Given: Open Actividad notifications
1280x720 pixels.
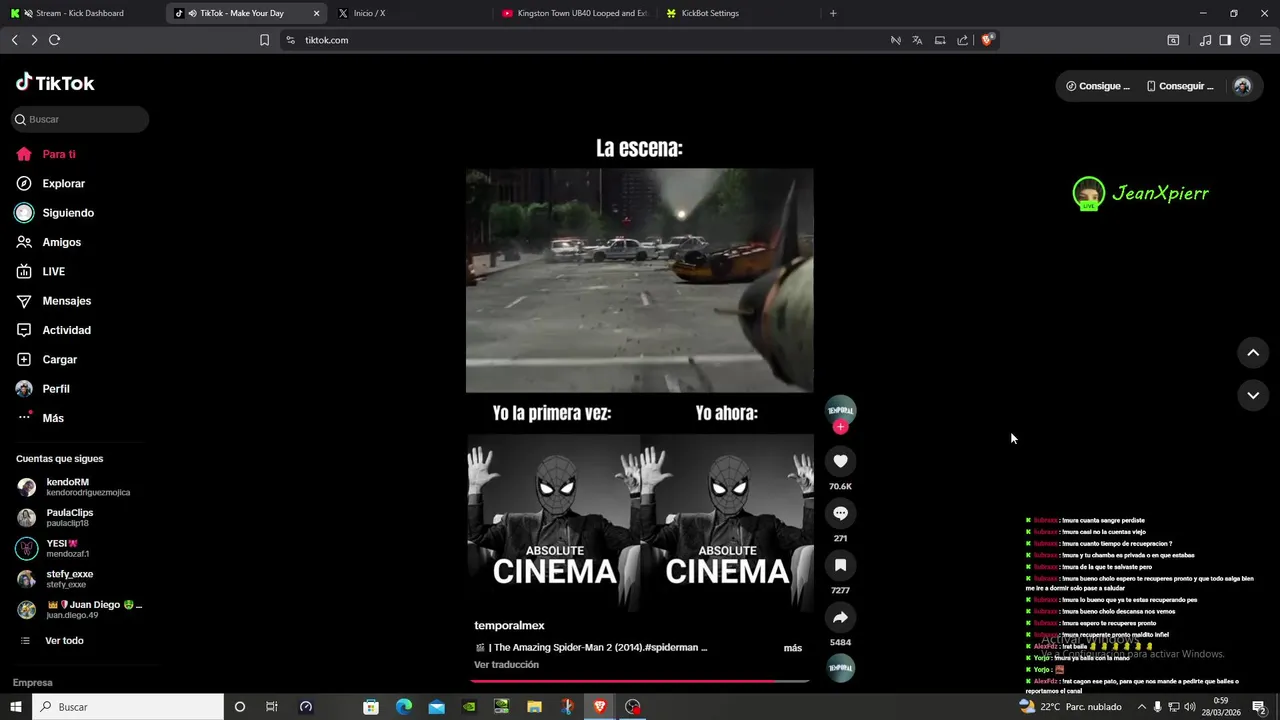Looking at the screenshot, I should 53,330.
